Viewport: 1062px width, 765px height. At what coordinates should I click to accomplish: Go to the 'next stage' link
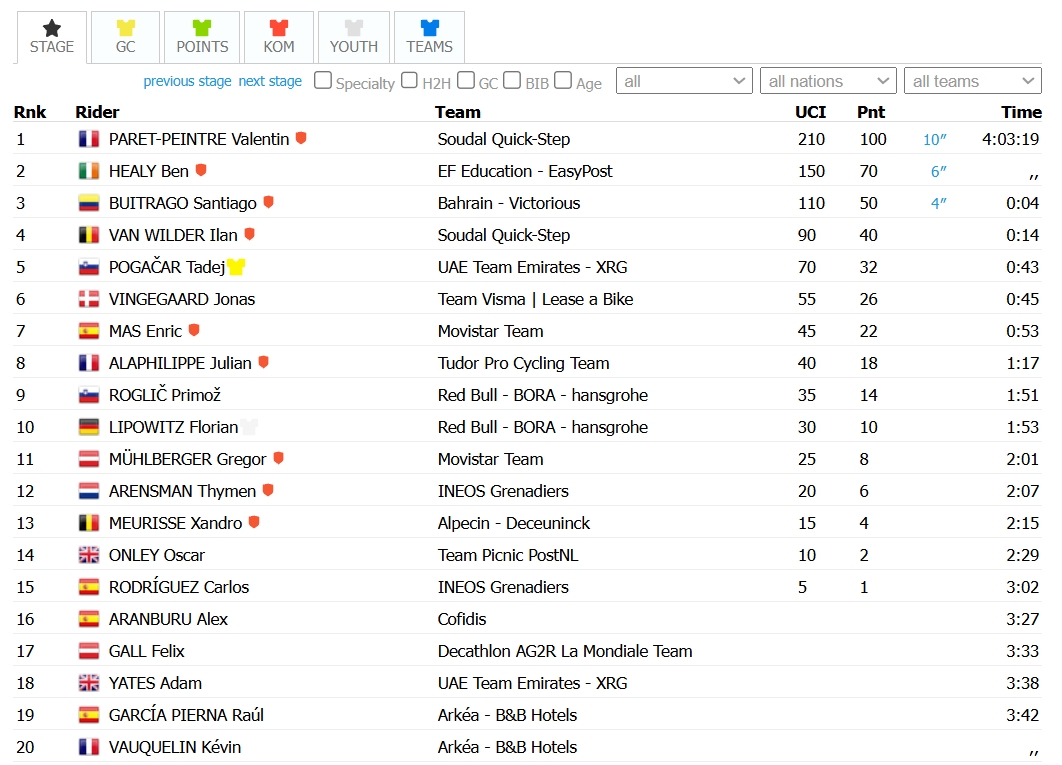point(270,81)
